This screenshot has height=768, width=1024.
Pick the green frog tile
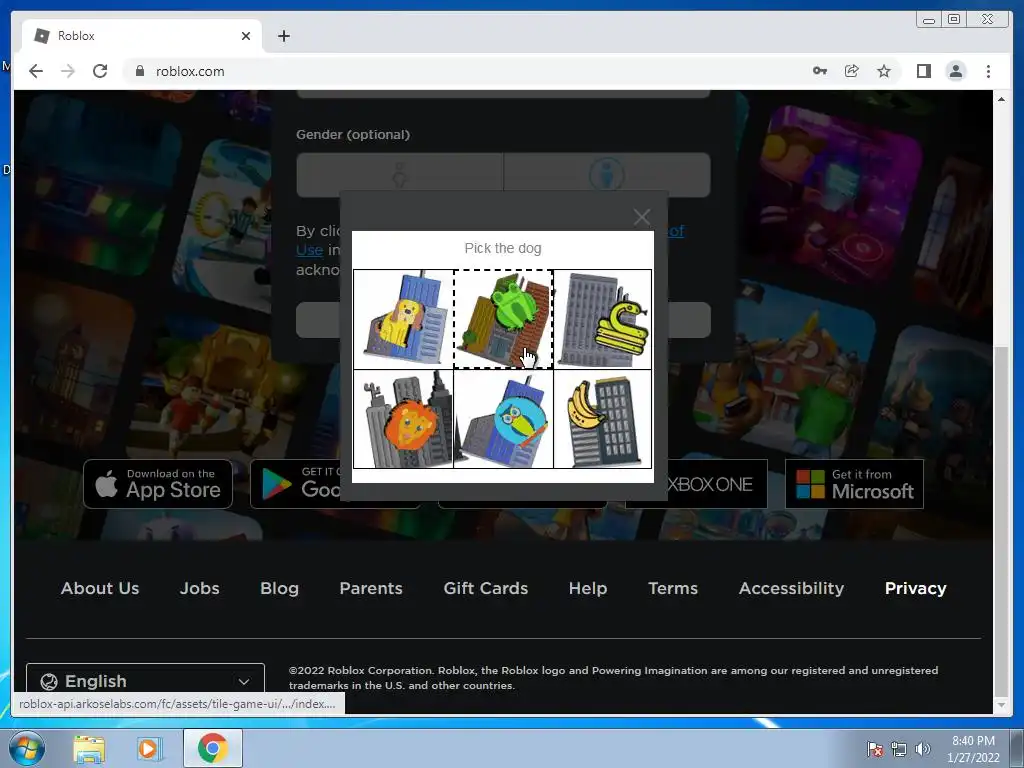pos(503,319)
